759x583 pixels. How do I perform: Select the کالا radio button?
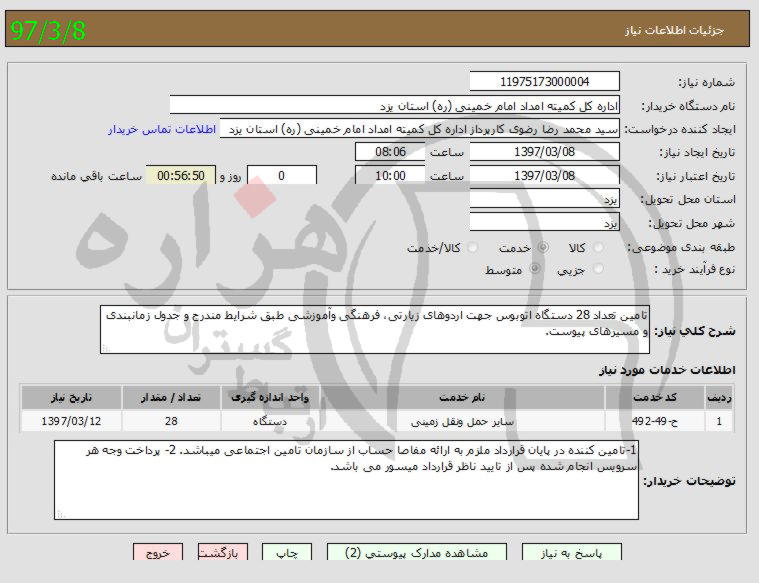[x=599, y=247]
